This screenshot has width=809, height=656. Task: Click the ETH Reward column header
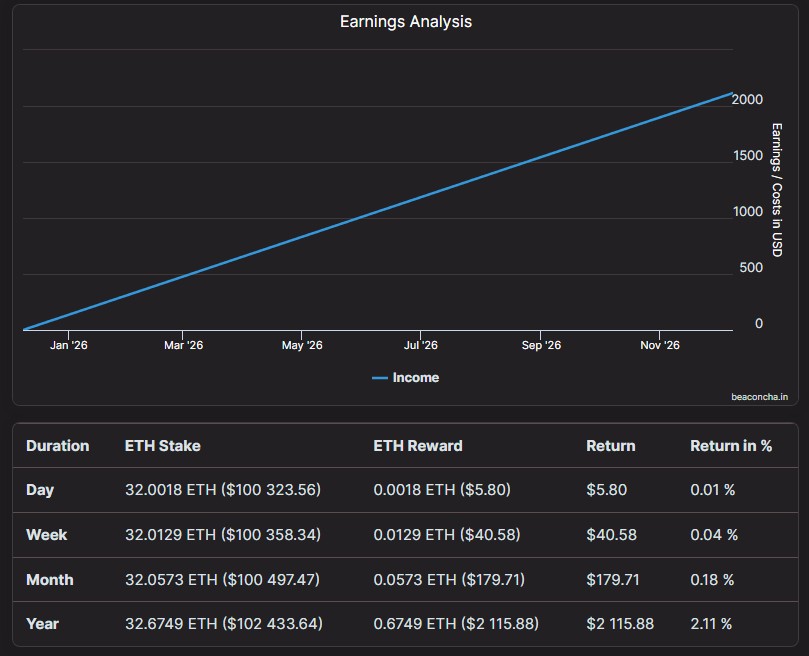[417, 446]
